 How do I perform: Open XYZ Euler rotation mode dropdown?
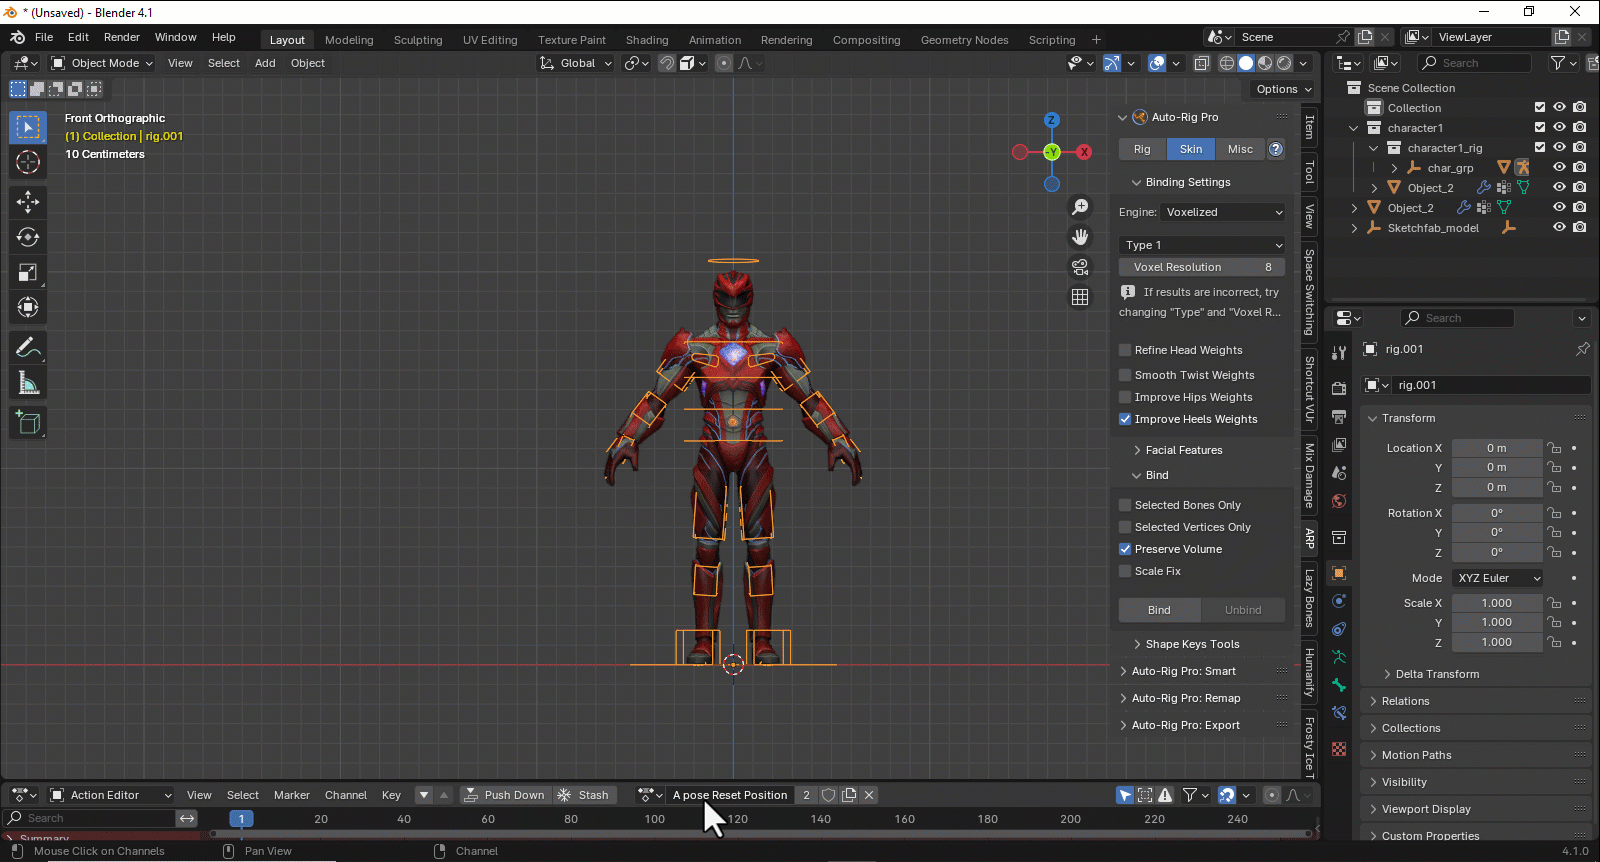pos(1498,578)
